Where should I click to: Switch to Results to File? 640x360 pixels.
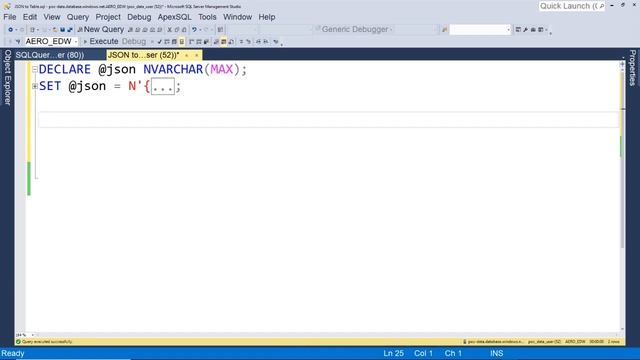pos(231,42)
